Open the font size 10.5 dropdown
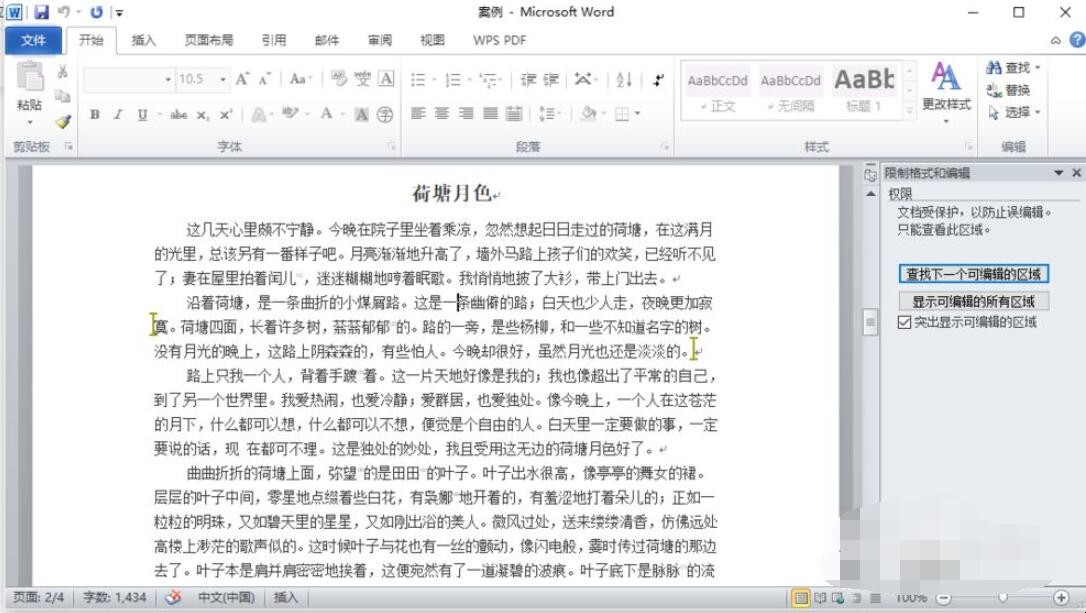Viewport: 1086px width, 613px height. [223, 80]
